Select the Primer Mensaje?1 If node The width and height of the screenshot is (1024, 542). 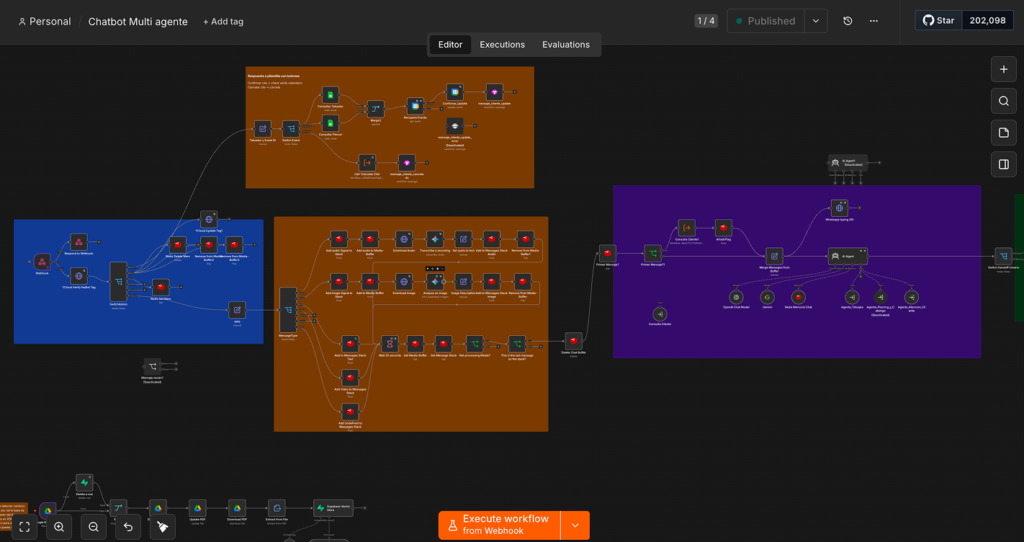click(653, 253)
